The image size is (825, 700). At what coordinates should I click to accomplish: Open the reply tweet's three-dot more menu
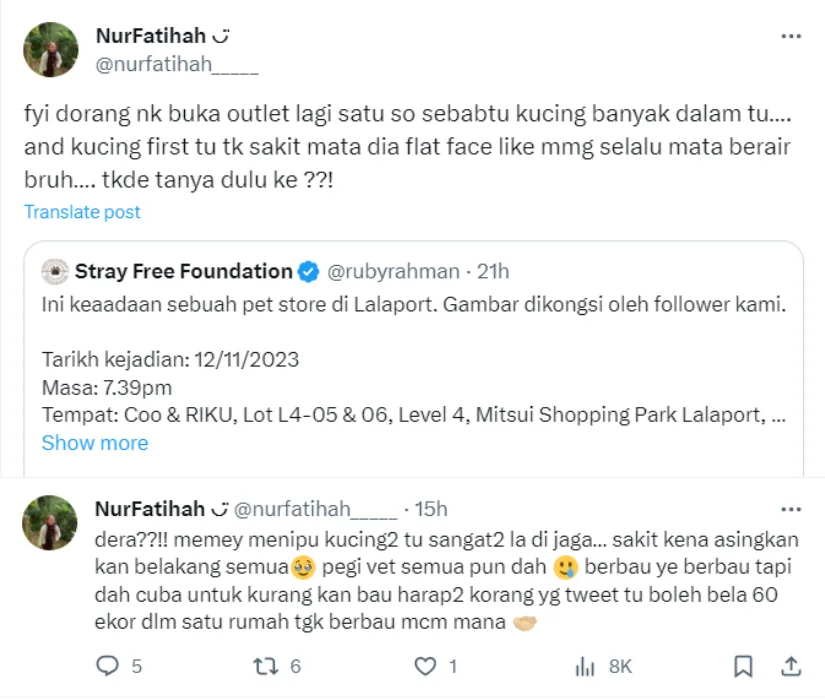click(791, 509)
